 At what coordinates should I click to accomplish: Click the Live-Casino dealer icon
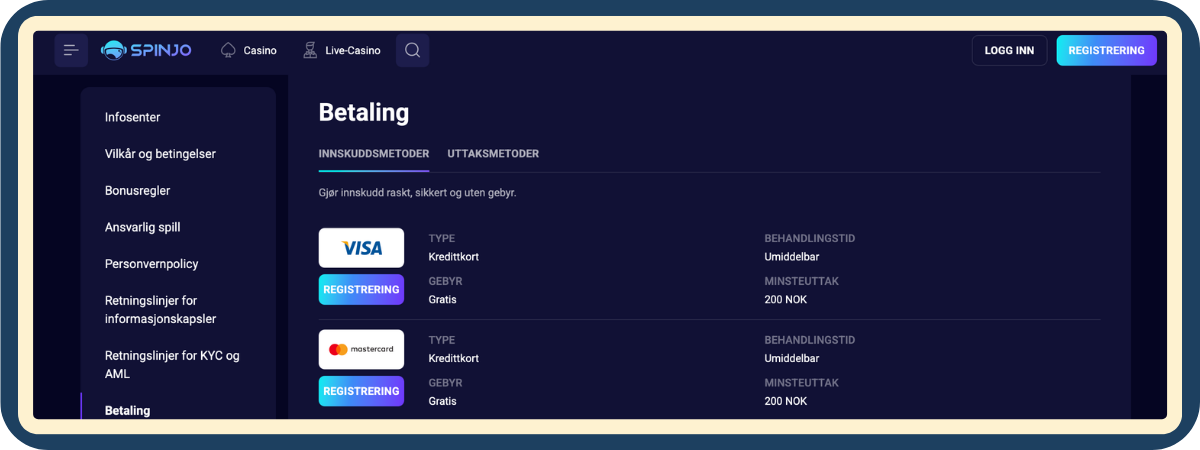coord(310,50)
